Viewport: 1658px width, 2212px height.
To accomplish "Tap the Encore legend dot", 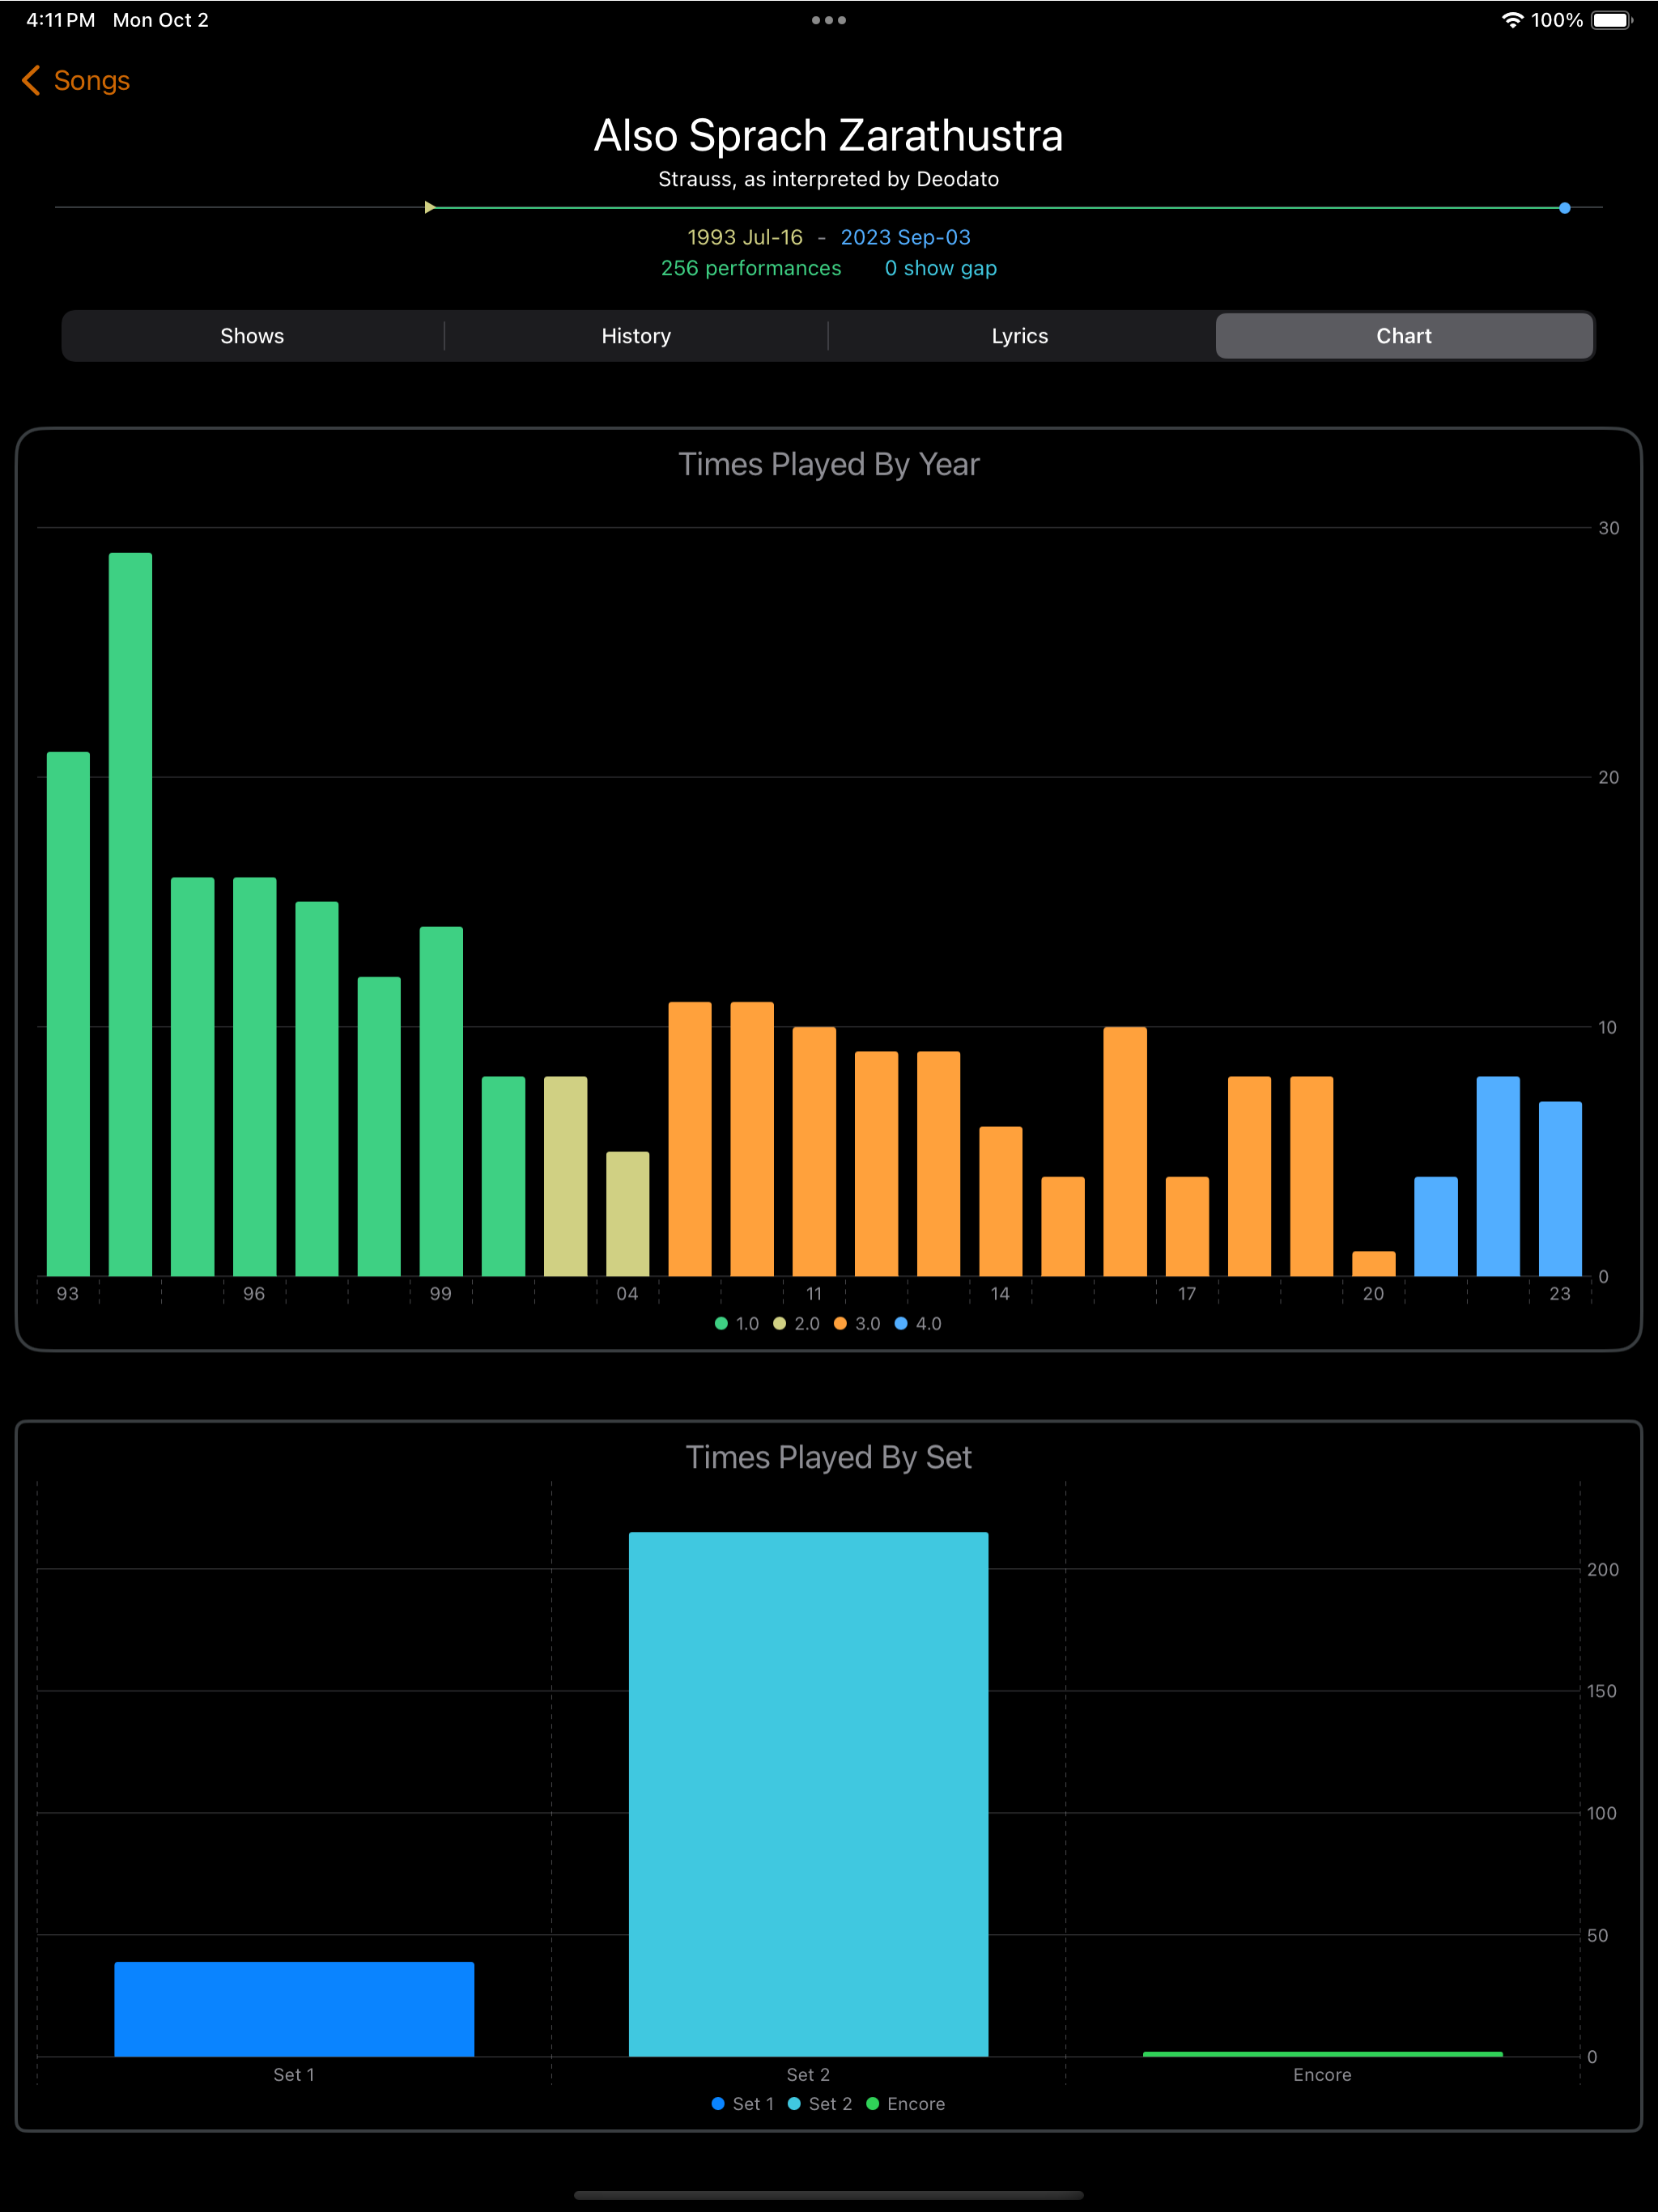I will (x=872, y=2104).
